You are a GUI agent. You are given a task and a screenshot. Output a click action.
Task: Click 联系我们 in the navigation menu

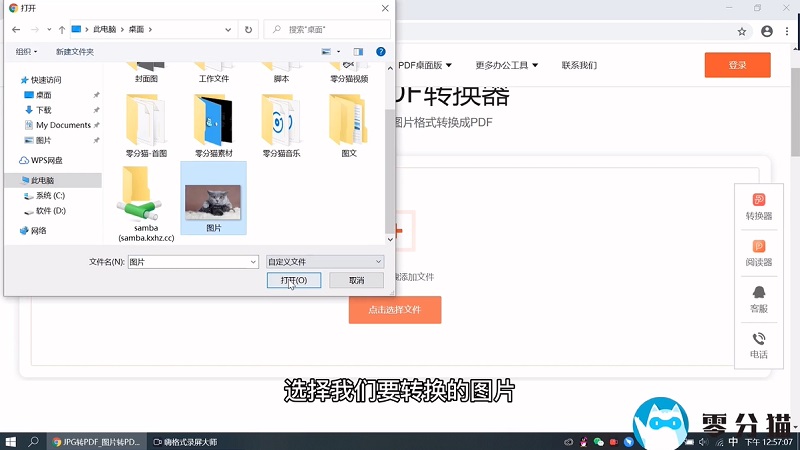click(x=579, y=65)
